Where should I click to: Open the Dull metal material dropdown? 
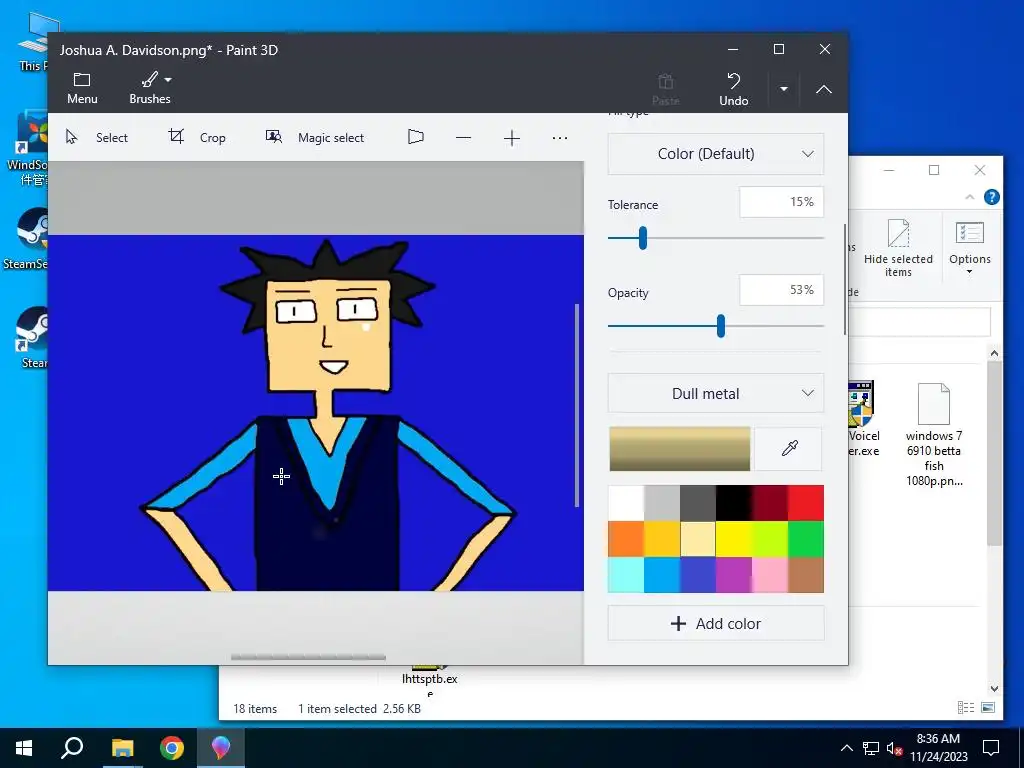(x=716, y=393)
